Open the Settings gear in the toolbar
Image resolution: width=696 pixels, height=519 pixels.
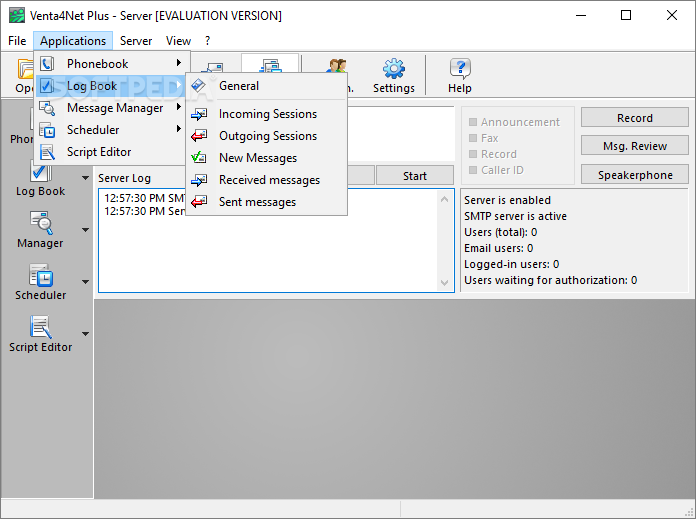[394, 75]
